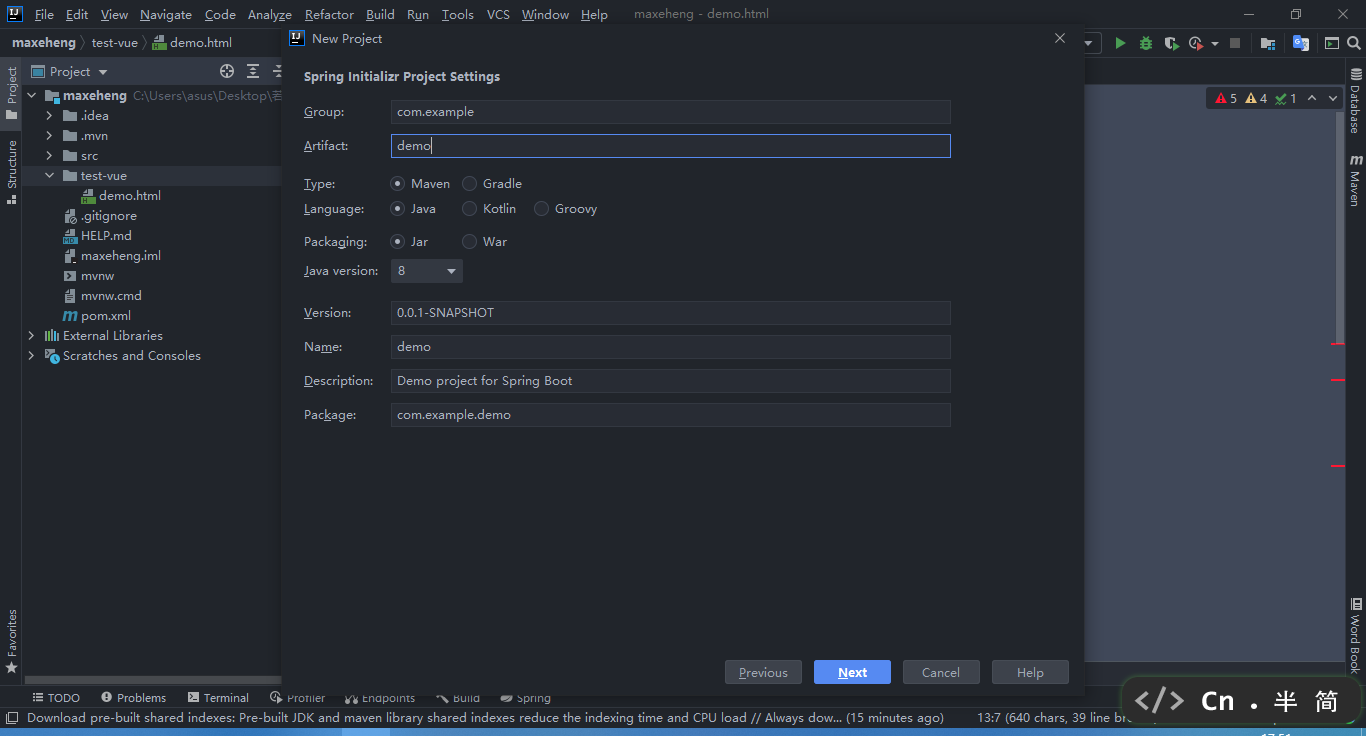Open the Structure side panel

coord(12,171)
